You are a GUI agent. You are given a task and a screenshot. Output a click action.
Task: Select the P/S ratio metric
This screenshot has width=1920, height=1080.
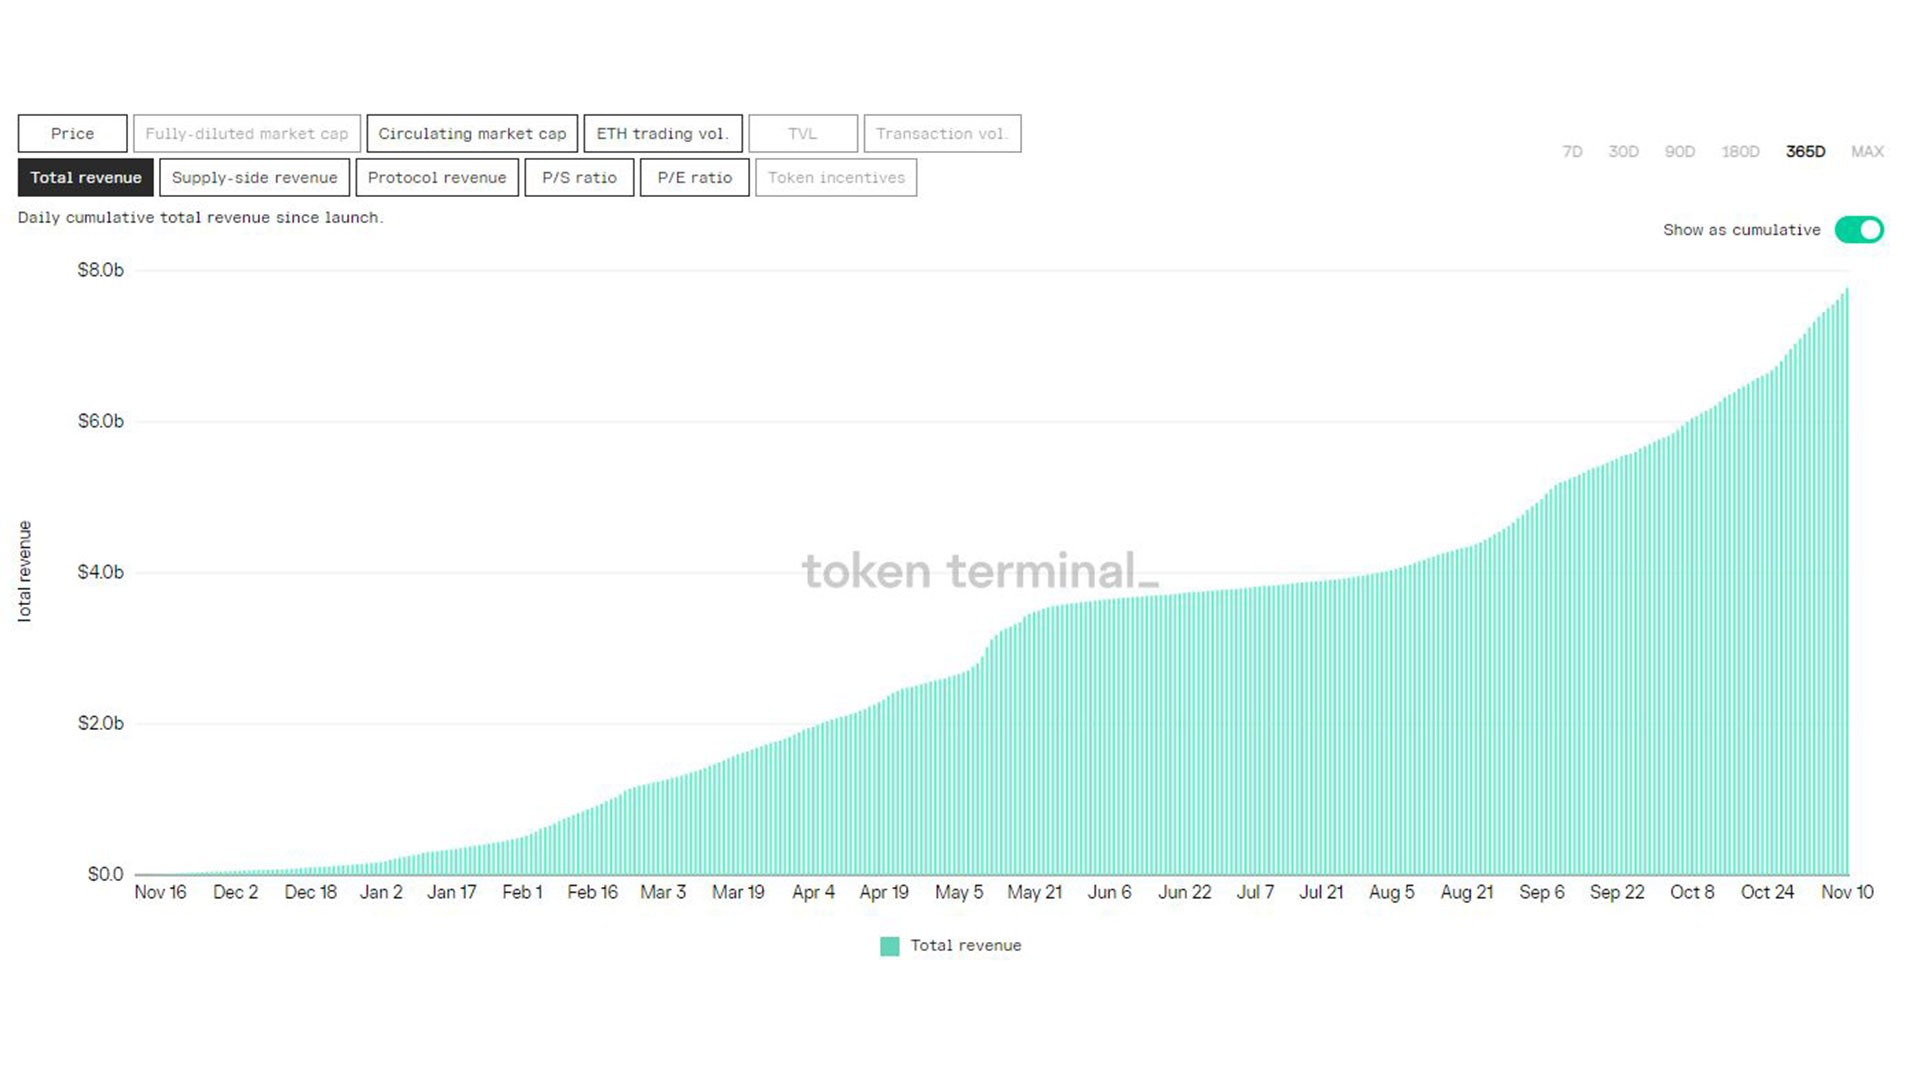pos(579,178)
